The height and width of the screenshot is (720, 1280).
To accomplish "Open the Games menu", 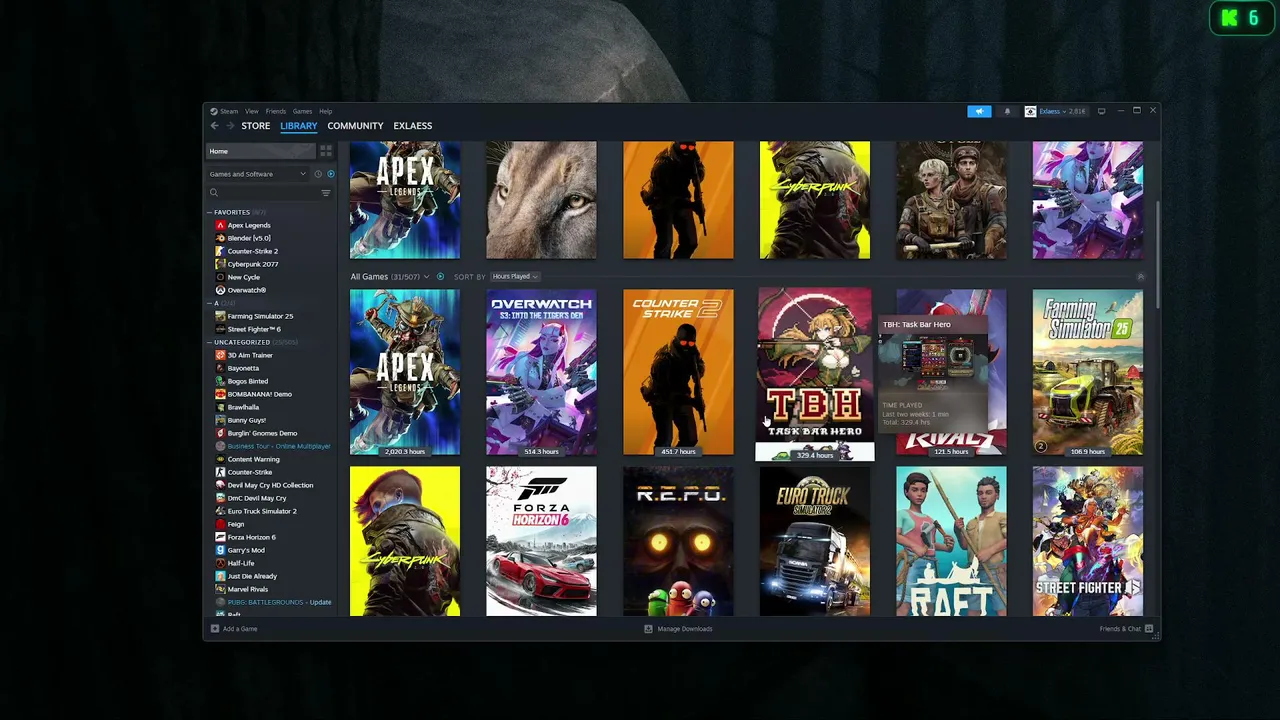I will 302,111.
